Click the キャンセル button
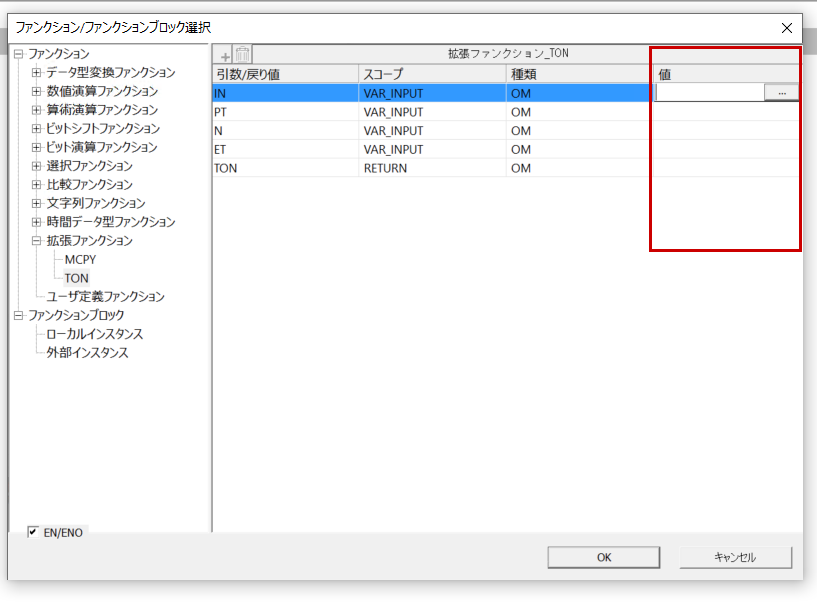The height and width of the screenshot is (607, 817). click(x=735, y=557)
